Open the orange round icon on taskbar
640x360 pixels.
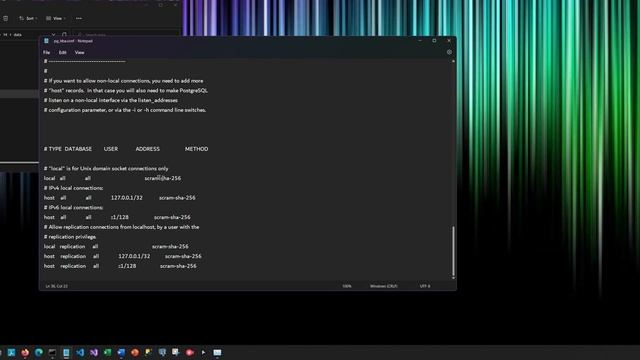point(135,352)
